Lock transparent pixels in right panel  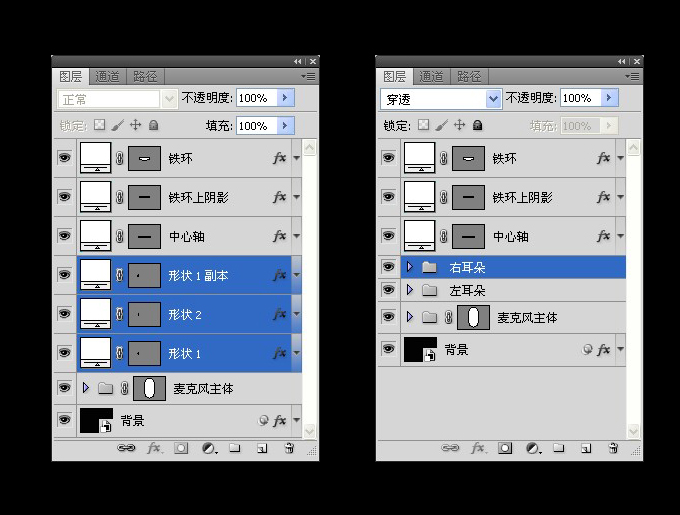tap(424, 125)
